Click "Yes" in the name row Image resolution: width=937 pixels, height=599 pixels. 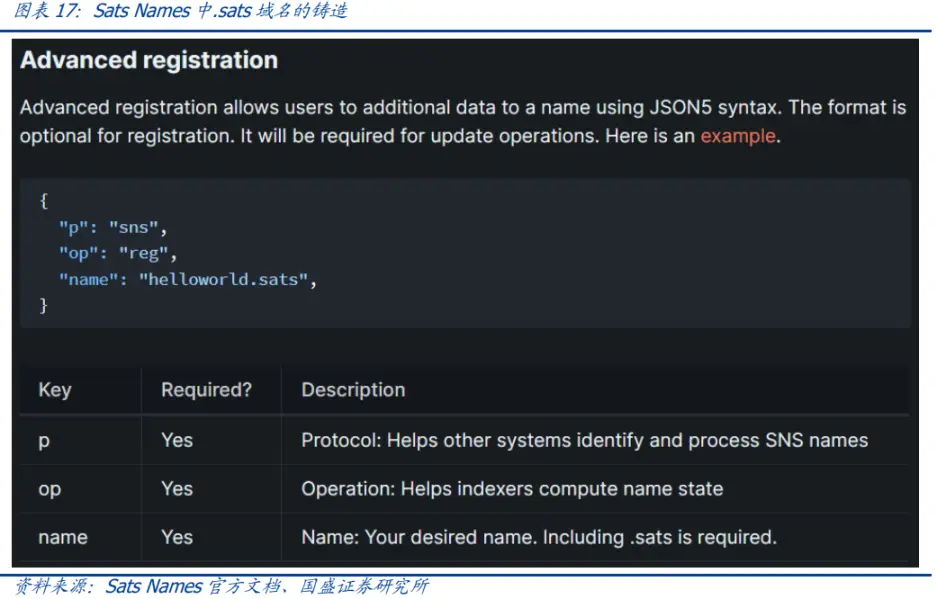pyautogui.click(x=177, y=537)
